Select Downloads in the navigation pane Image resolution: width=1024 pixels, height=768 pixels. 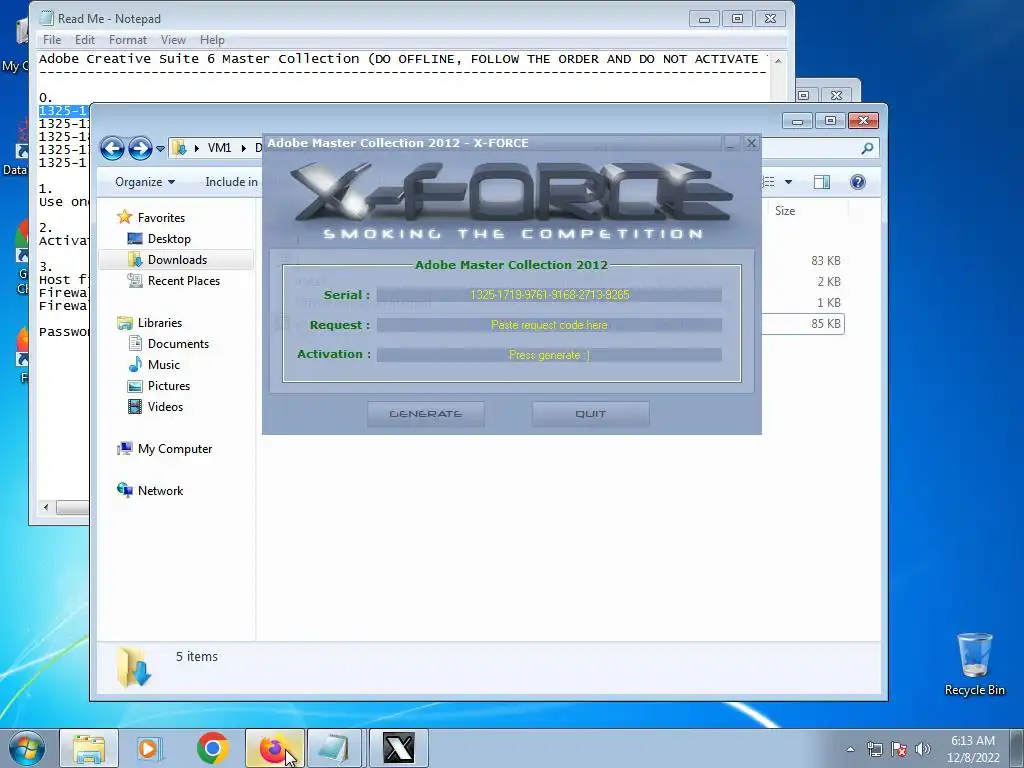click(x=176, y=259)
